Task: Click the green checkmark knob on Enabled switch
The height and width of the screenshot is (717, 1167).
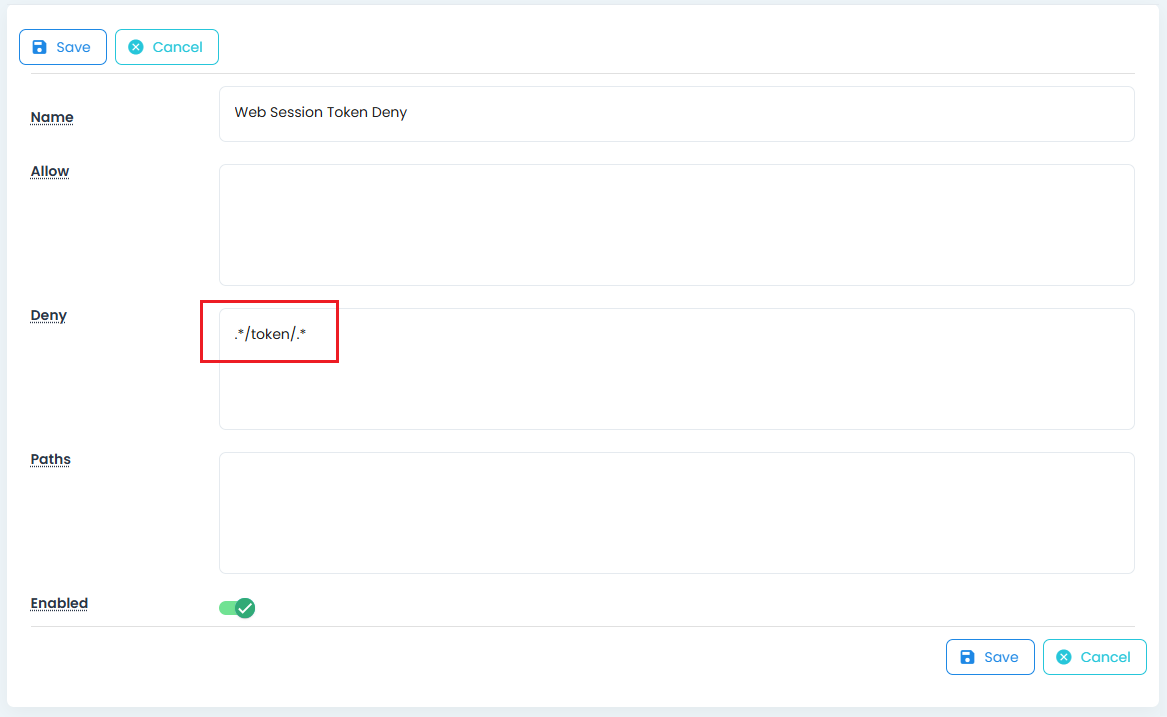Action: click(x=245, y=608)
